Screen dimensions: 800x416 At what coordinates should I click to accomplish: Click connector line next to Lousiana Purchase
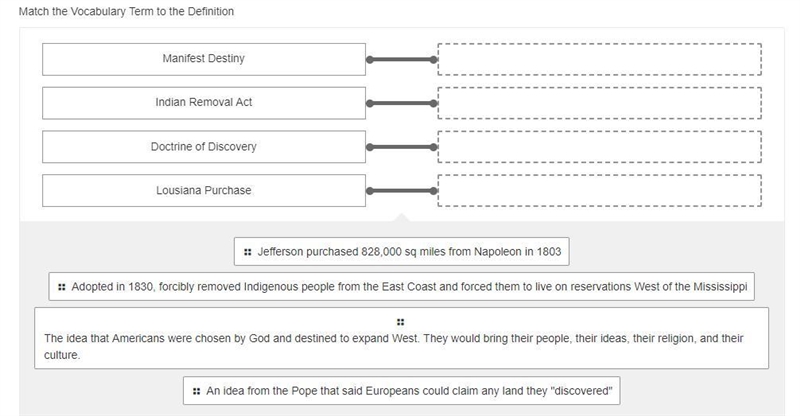point(402,191)
